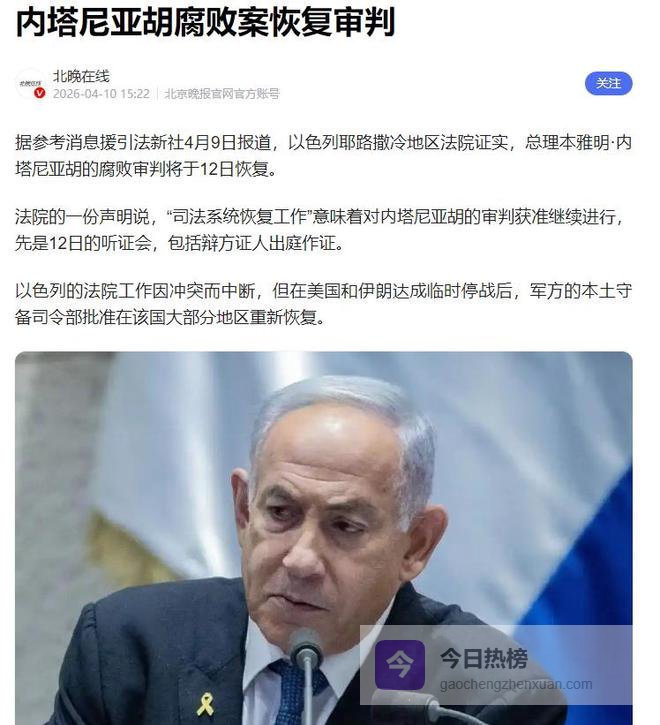Click the headline 内塔尼亚胡腐败案恢复审判
The height and width of the screenshot is (725, 660).
205,22
